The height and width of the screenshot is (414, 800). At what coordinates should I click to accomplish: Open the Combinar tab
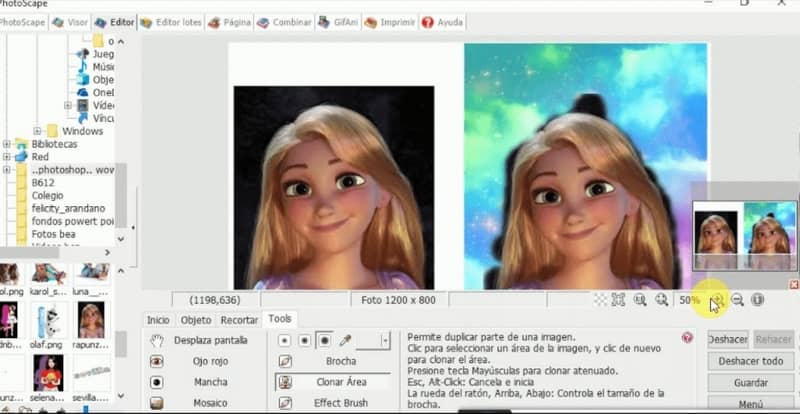(284, 22)
